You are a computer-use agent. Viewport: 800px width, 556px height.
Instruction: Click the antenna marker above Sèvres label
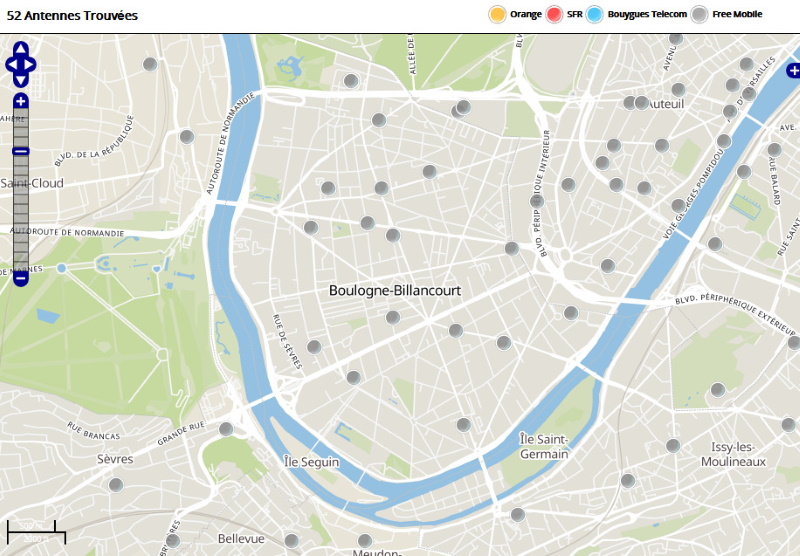pyautogui.click(x=226, y=429)
